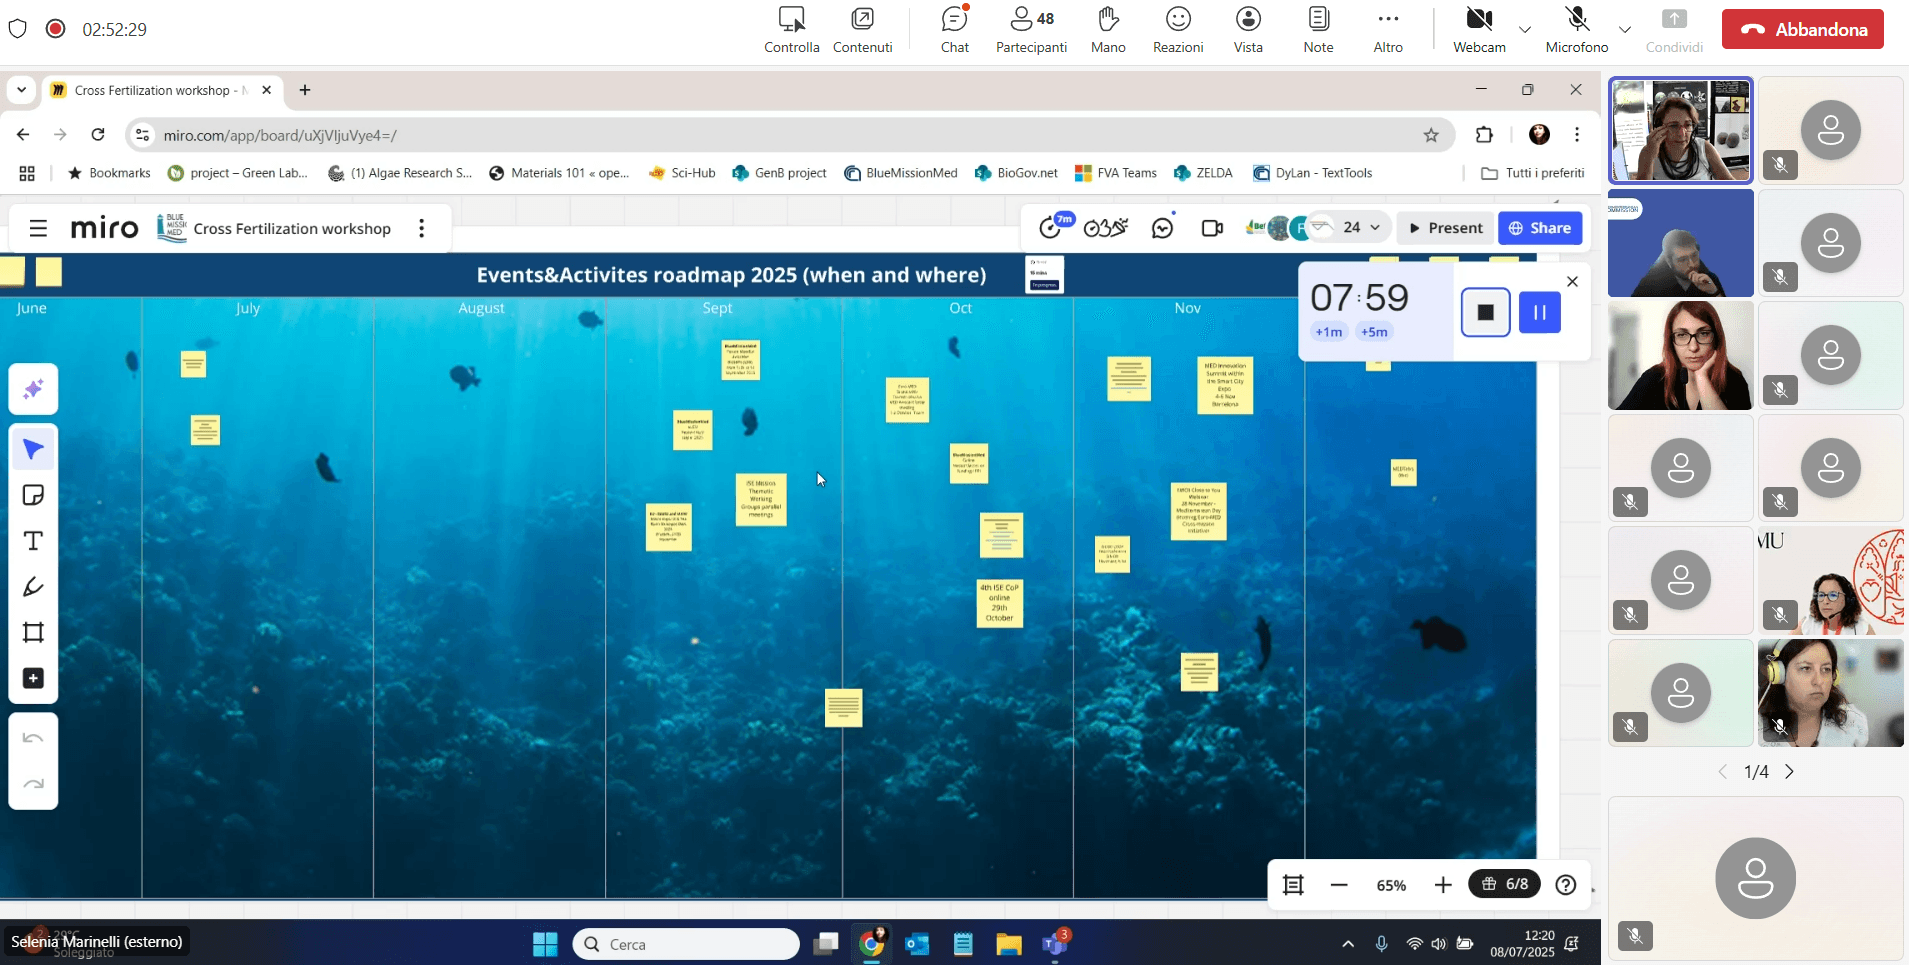The image size is (1909, 965).
Task: Open Vista view options
Action: (1248, 30)
